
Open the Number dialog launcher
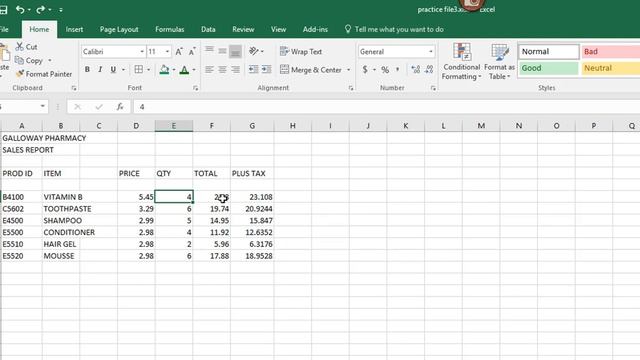(x=433, y=88)
